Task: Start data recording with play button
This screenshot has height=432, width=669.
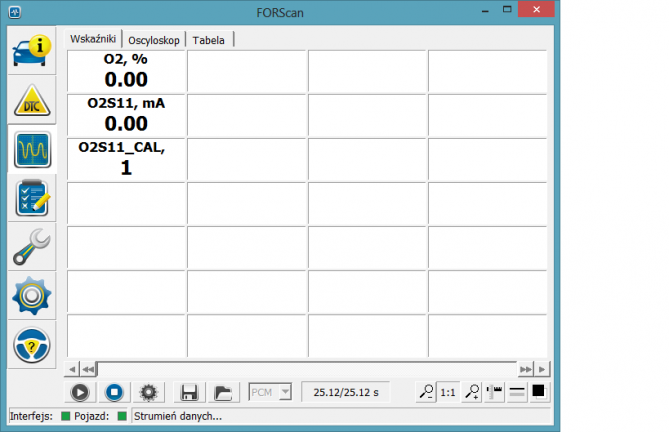Action: point(78,392)
